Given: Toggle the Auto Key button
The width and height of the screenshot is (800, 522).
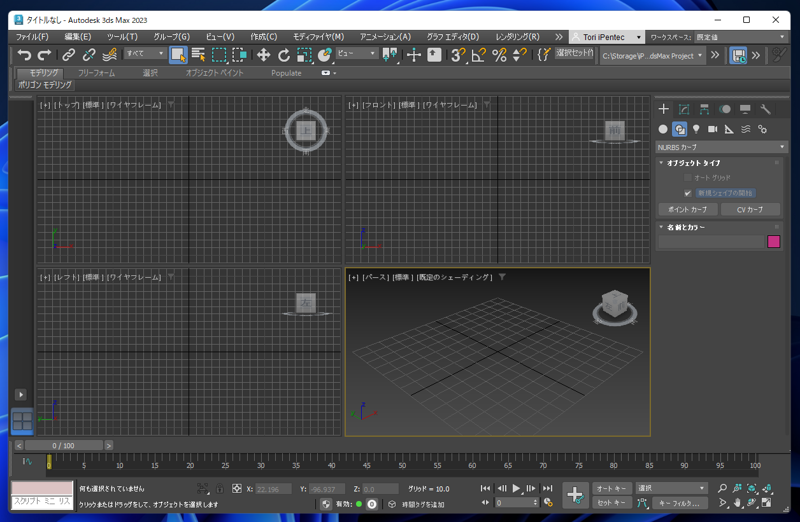Looking at the screenshot, I should pyautogui.click(x=612, y=488).
